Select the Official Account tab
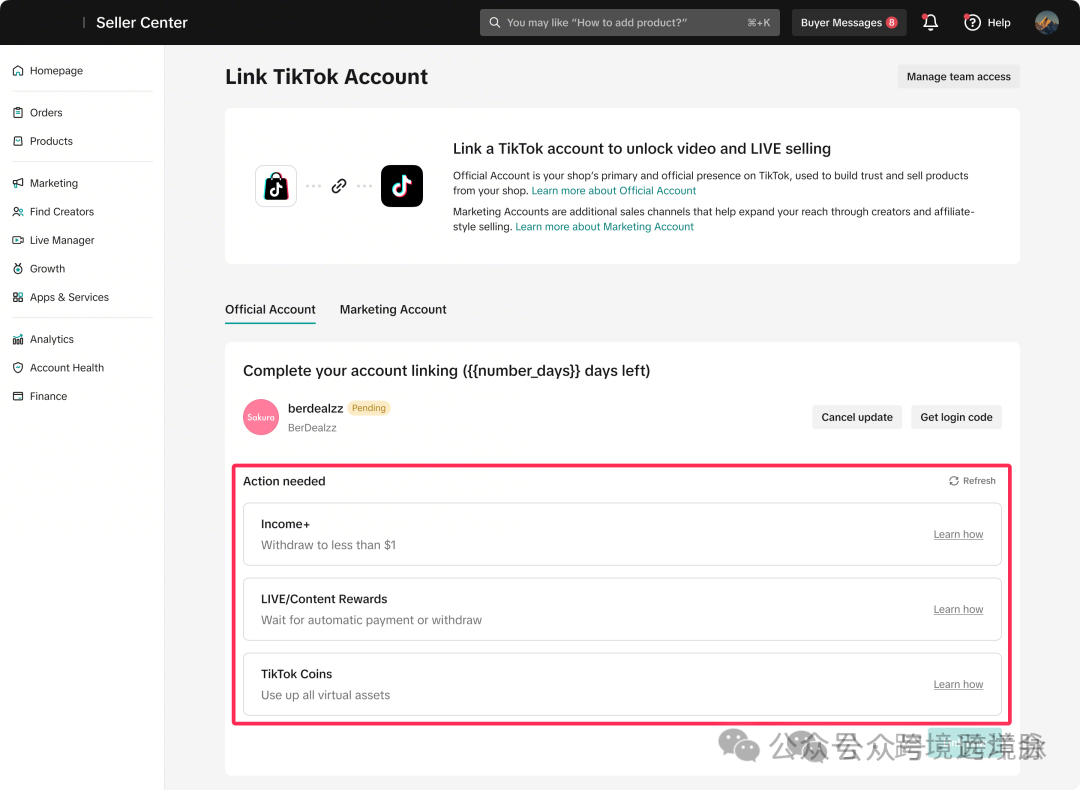The width and height of the screenshot is (1080, 790). (270, 309)
